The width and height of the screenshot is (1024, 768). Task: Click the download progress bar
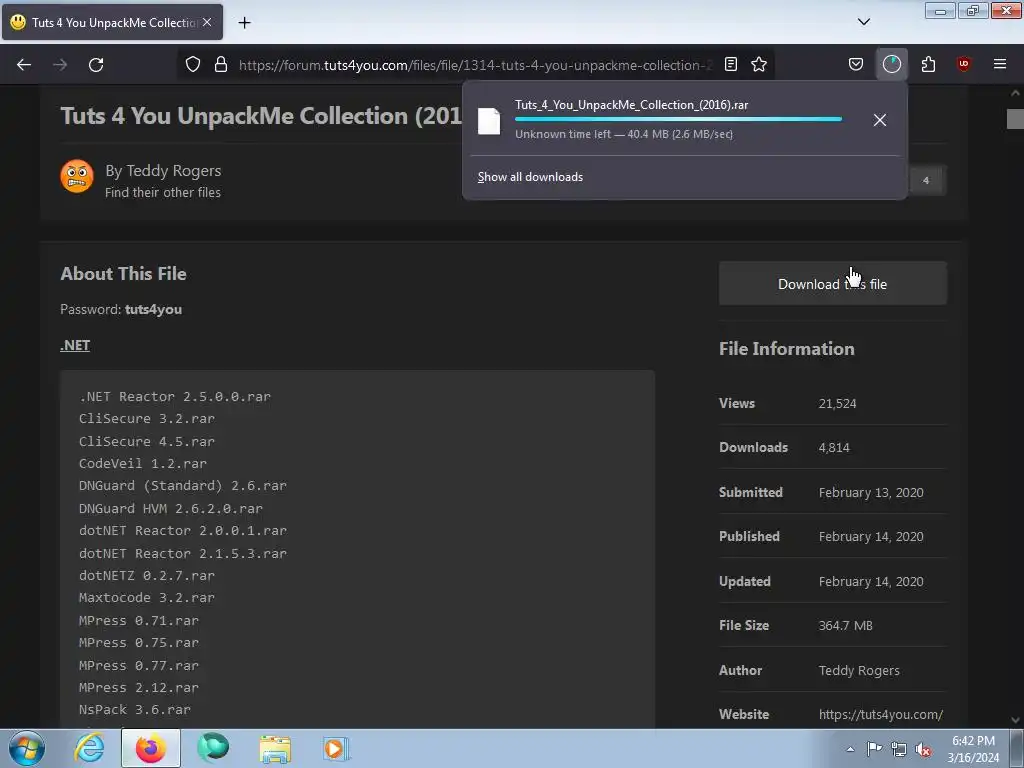point(678,120)
